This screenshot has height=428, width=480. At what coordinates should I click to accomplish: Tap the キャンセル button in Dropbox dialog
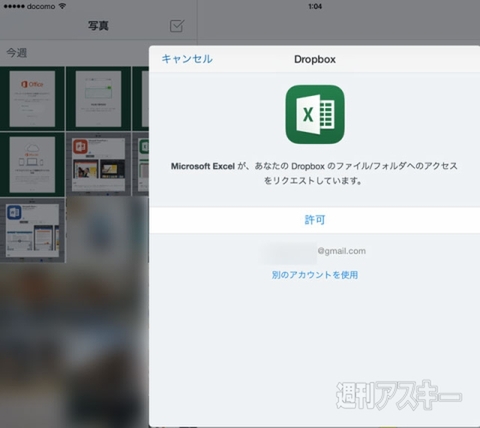[x=187, y=59]
